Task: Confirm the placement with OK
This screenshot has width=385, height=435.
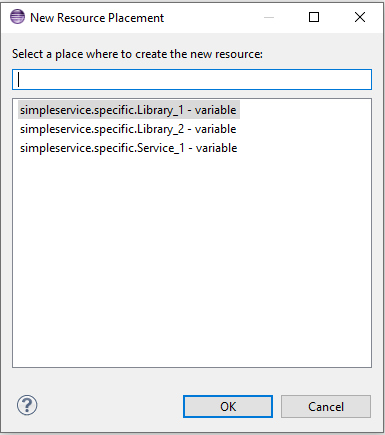Action: point(228,406)
